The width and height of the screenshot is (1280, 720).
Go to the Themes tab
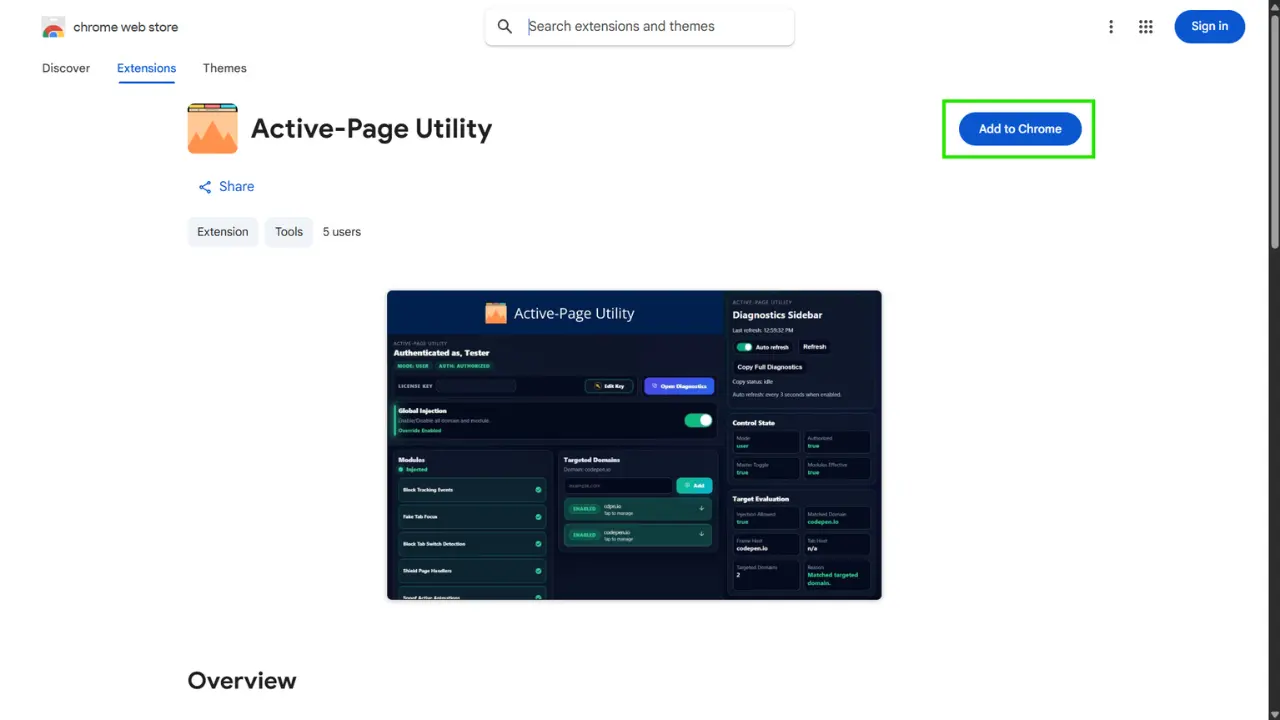[x=225, y=68]
